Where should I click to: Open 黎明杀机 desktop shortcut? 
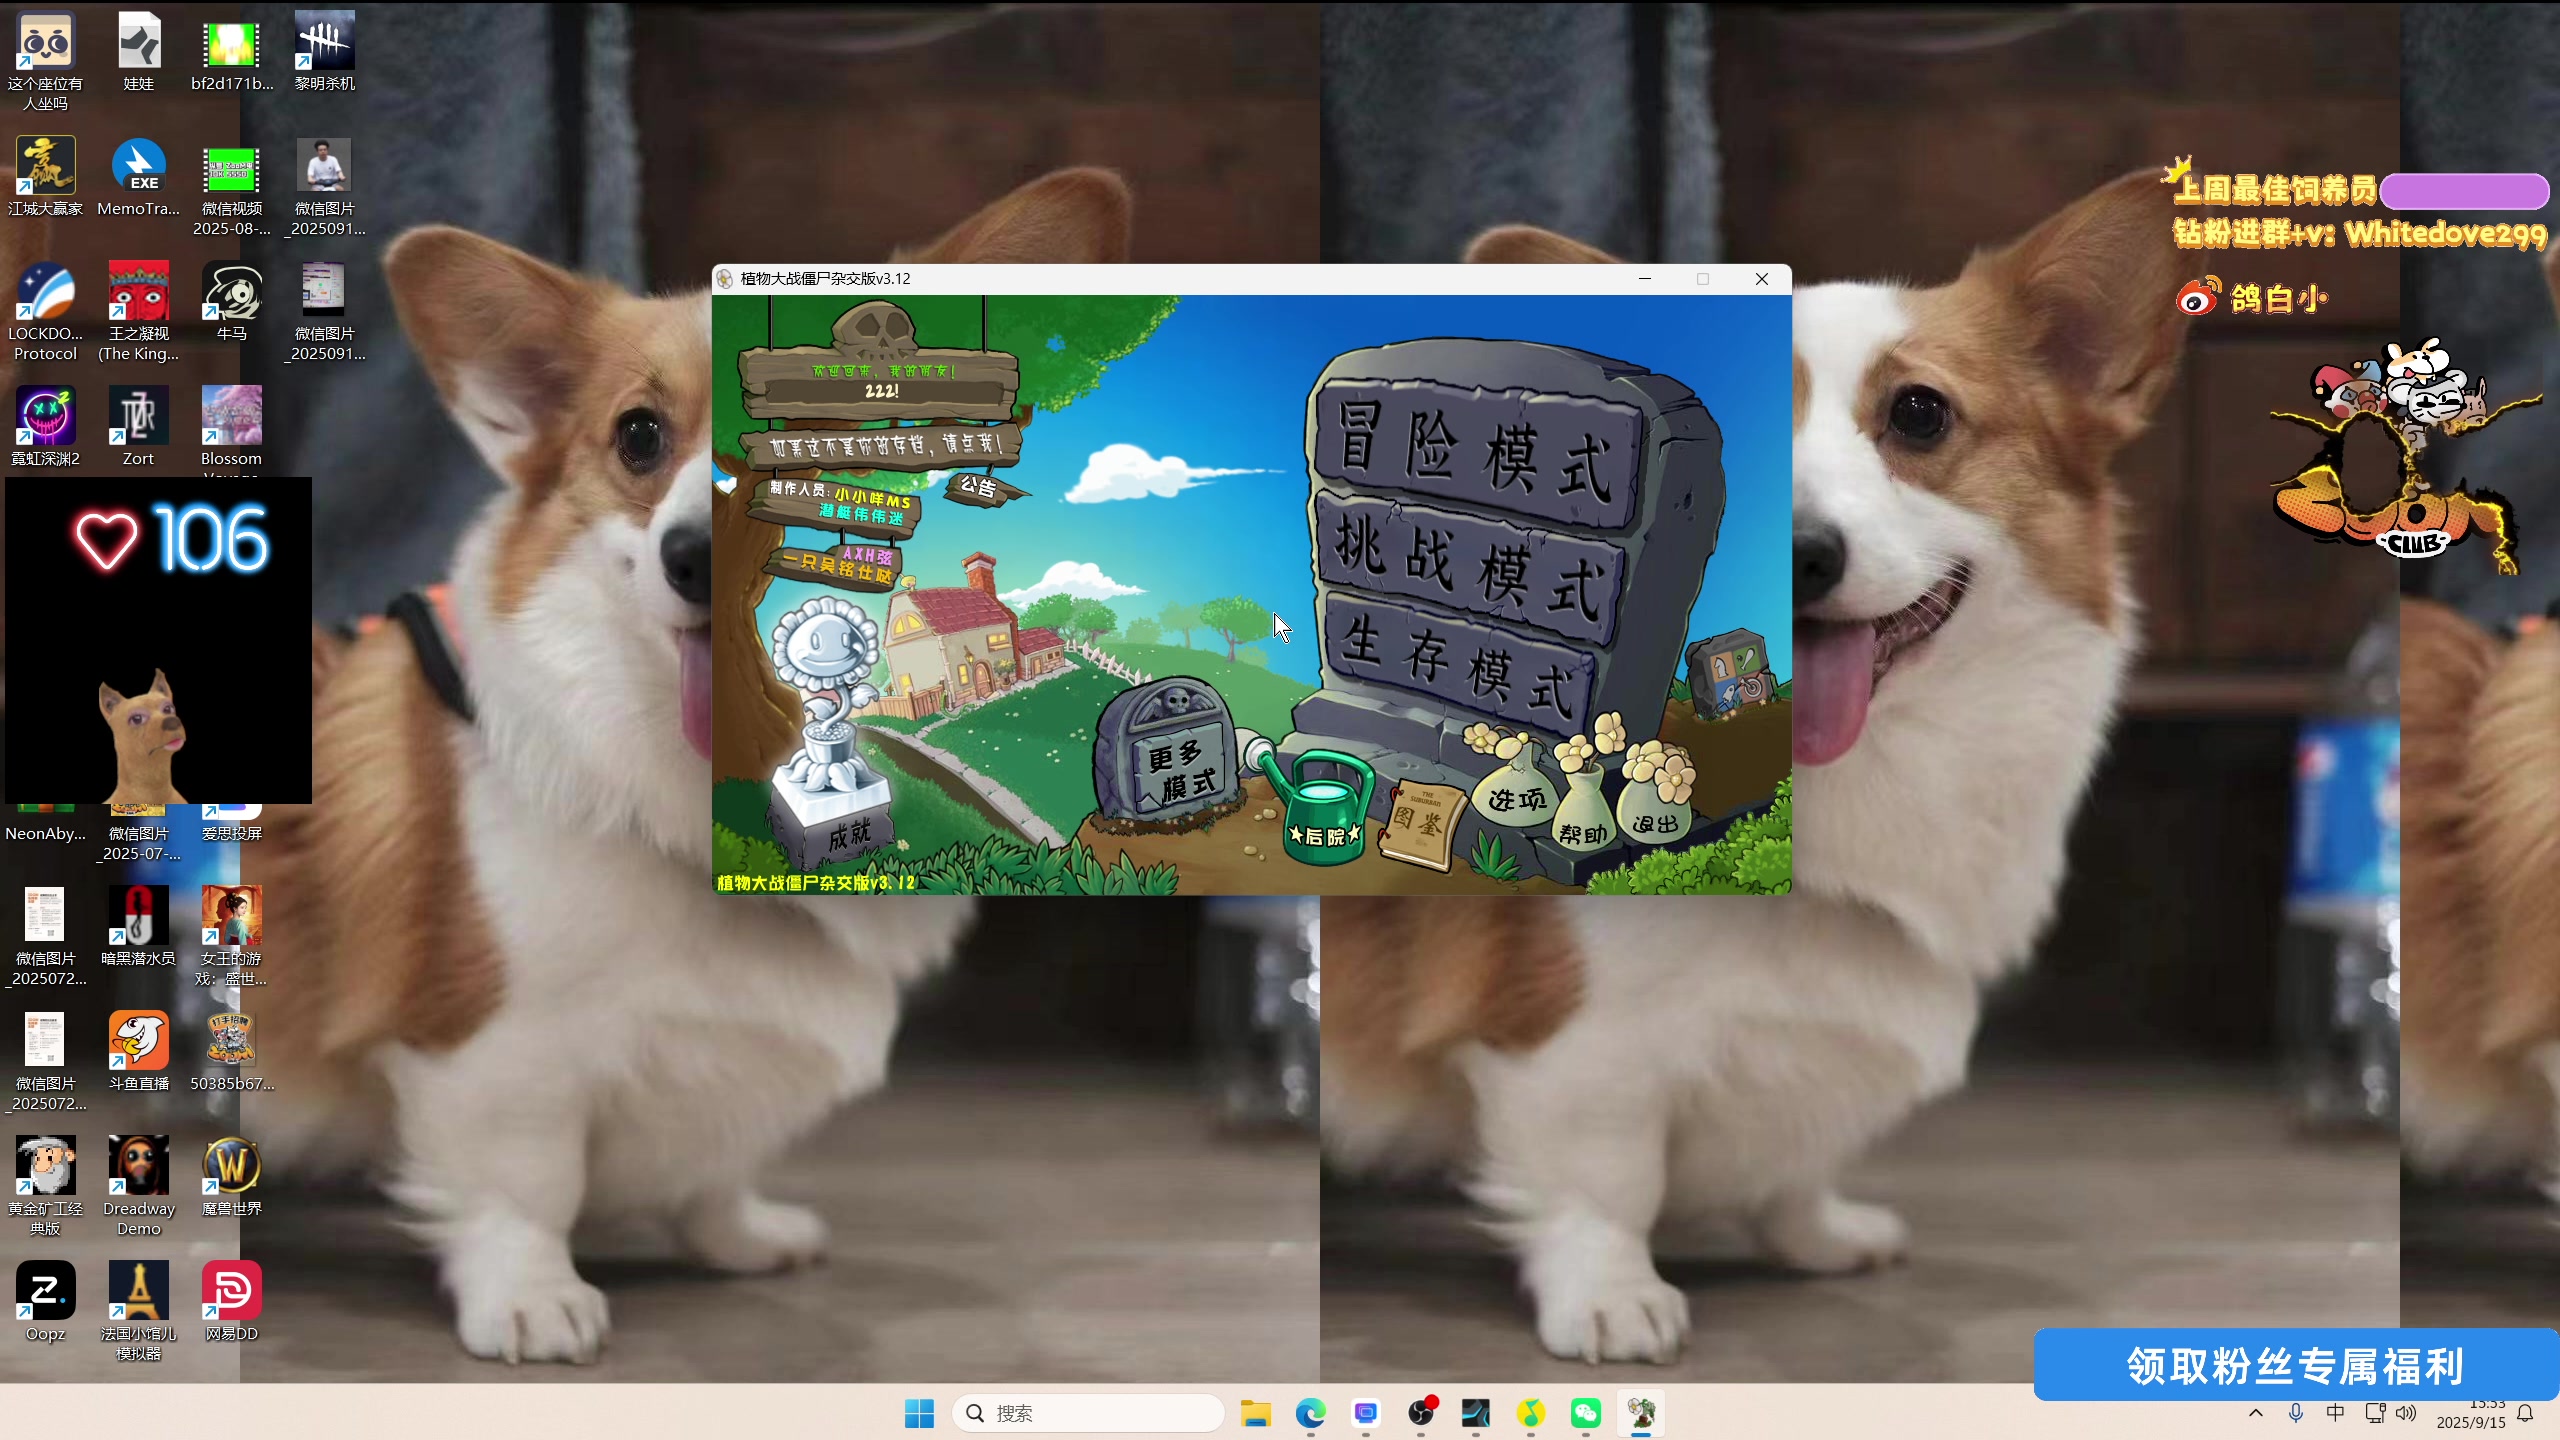(x=324, y=52)
